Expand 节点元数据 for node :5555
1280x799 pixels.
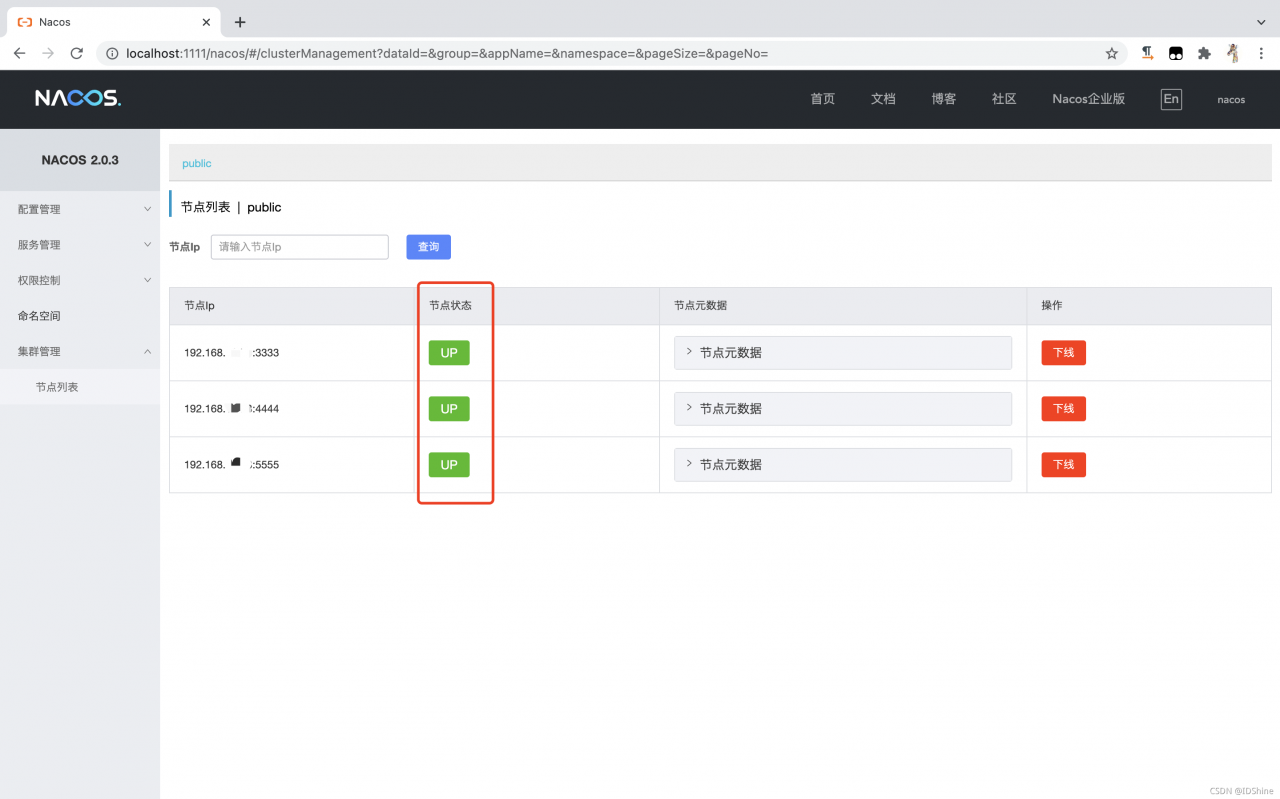point(843,465)
